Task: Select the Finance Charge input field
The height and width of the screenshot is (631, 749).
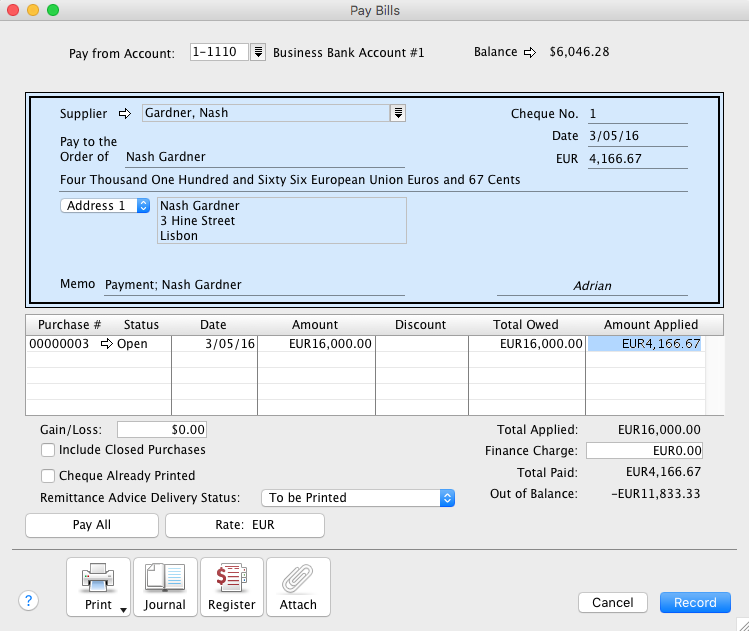Action: tap(645, 451)
